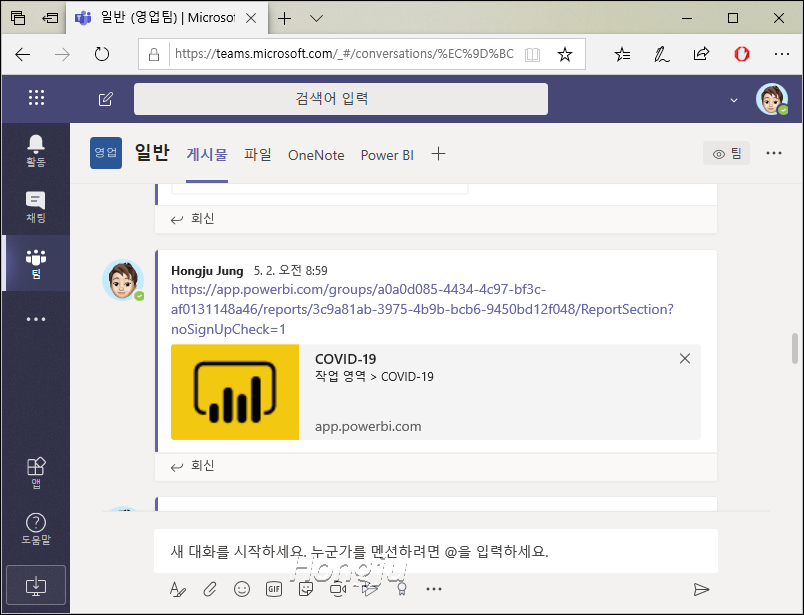
Task: Click the site lock icon
Action: point(154,54)
